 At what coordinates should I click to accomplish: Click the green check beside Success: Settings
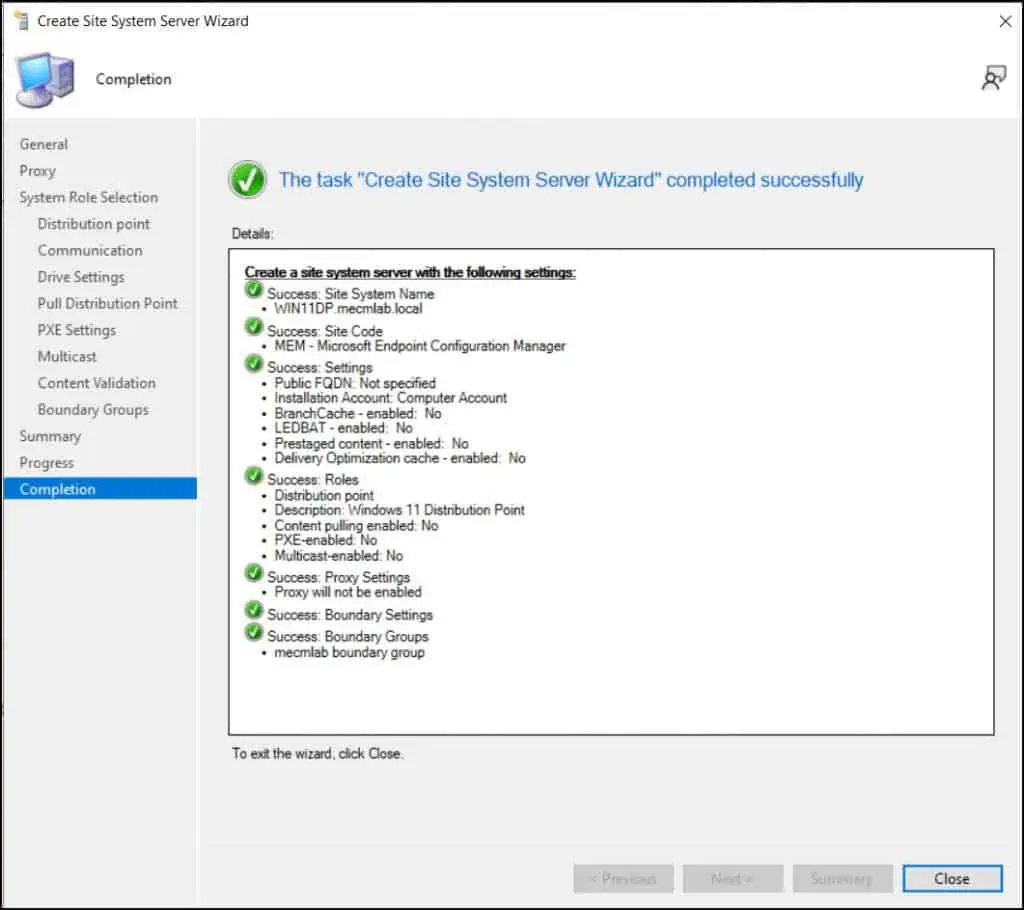tap(254, 365)
